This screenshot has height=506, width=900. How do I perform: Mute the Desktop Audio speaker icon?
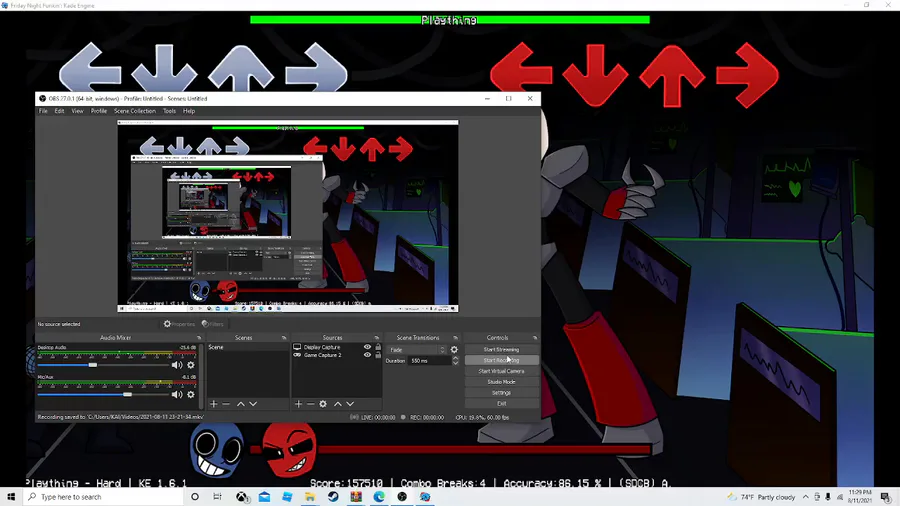point(177,365)
